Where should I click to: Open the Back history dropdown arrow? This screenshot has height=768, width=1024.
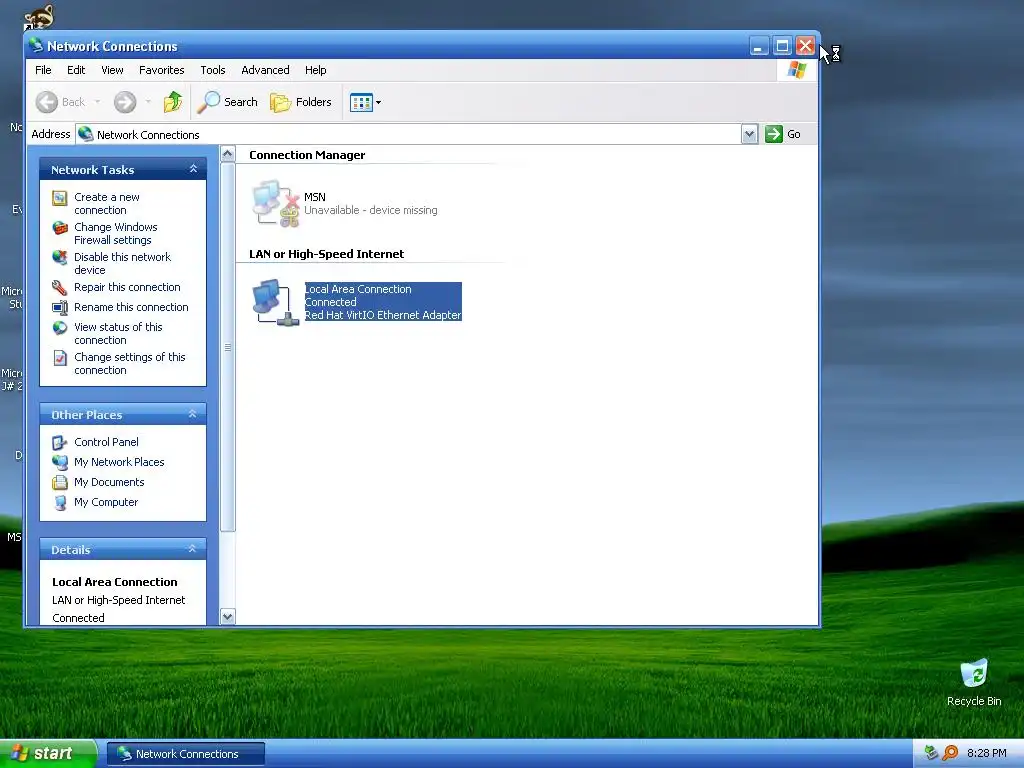coord(97,102)
